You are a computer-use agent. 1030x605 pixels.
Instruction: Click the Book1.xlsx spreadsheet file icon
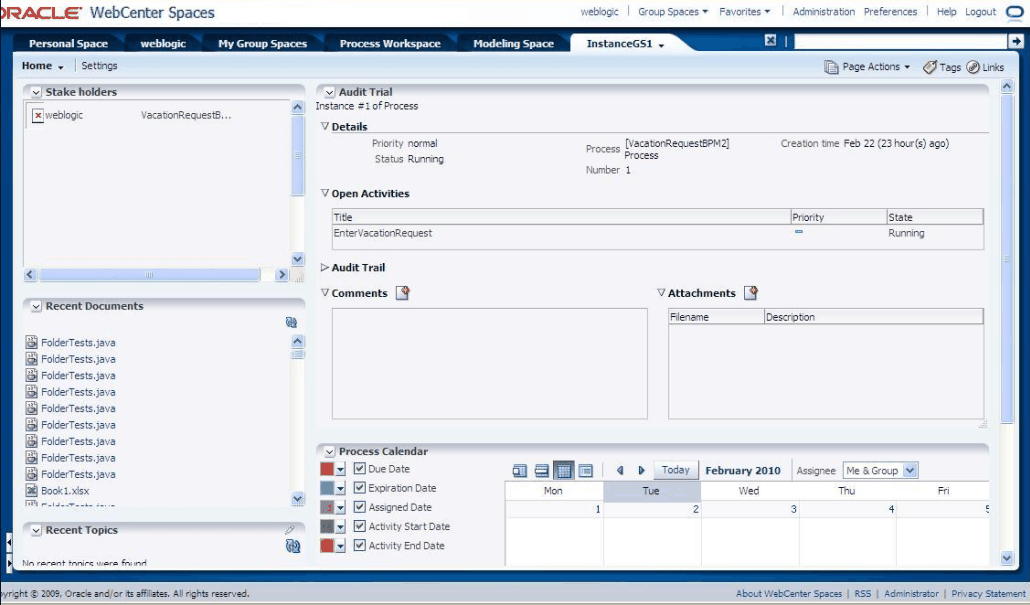(x=31, y=490)
